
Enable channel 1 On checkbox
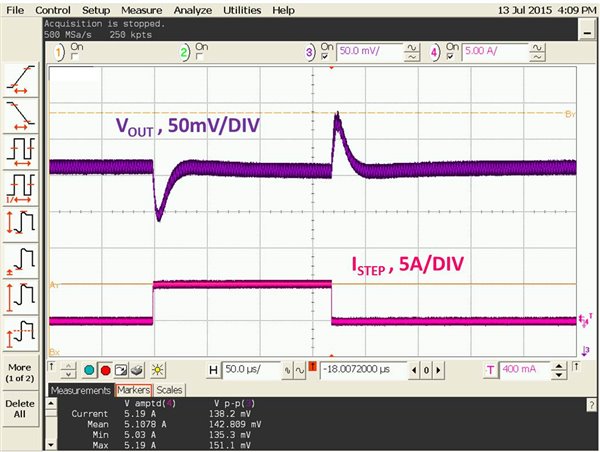tap(73, 55)
